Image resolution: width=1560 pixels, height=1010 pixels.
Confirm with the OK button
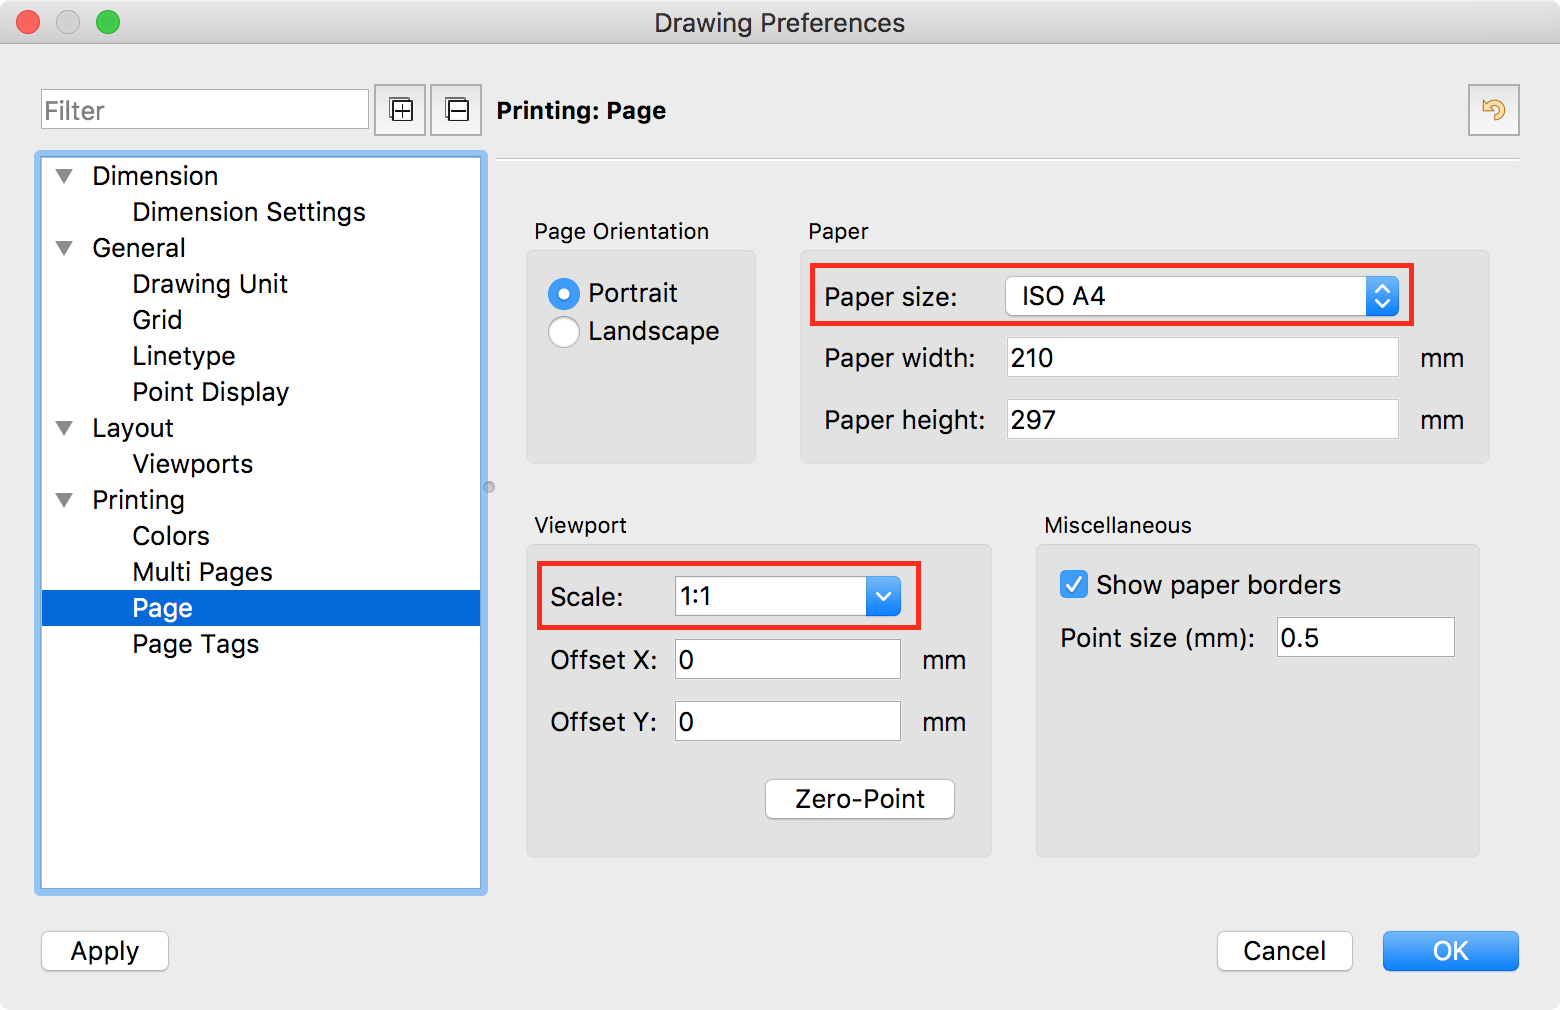coord(1450,951)
